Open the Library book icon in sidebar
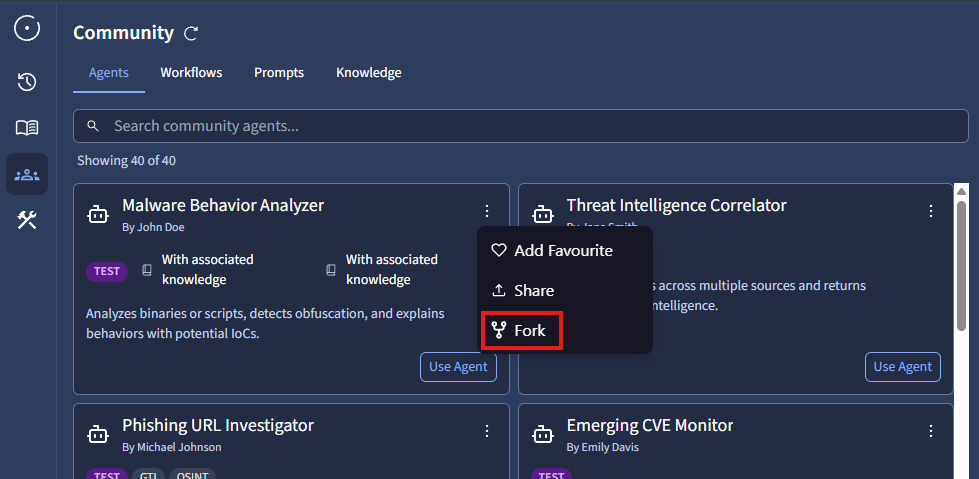979x479 pixels. [27, 128]
